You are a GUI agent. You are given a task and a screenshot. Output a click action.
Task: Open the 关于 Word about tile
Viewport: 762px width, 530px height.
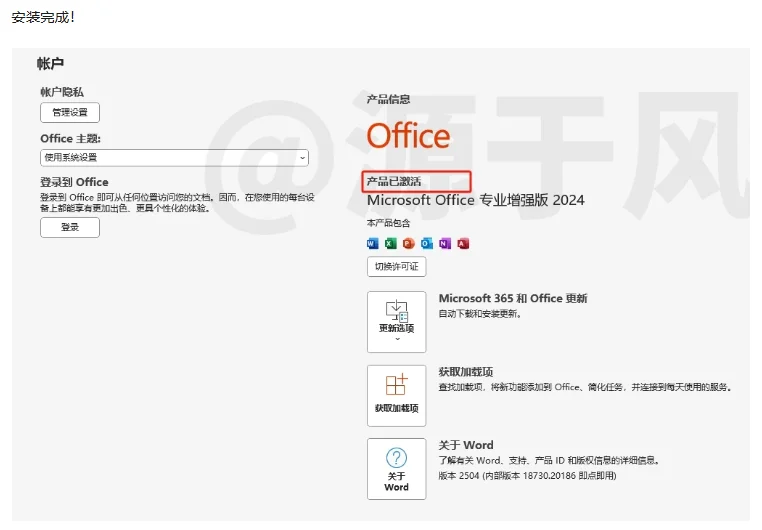(397, 469)
